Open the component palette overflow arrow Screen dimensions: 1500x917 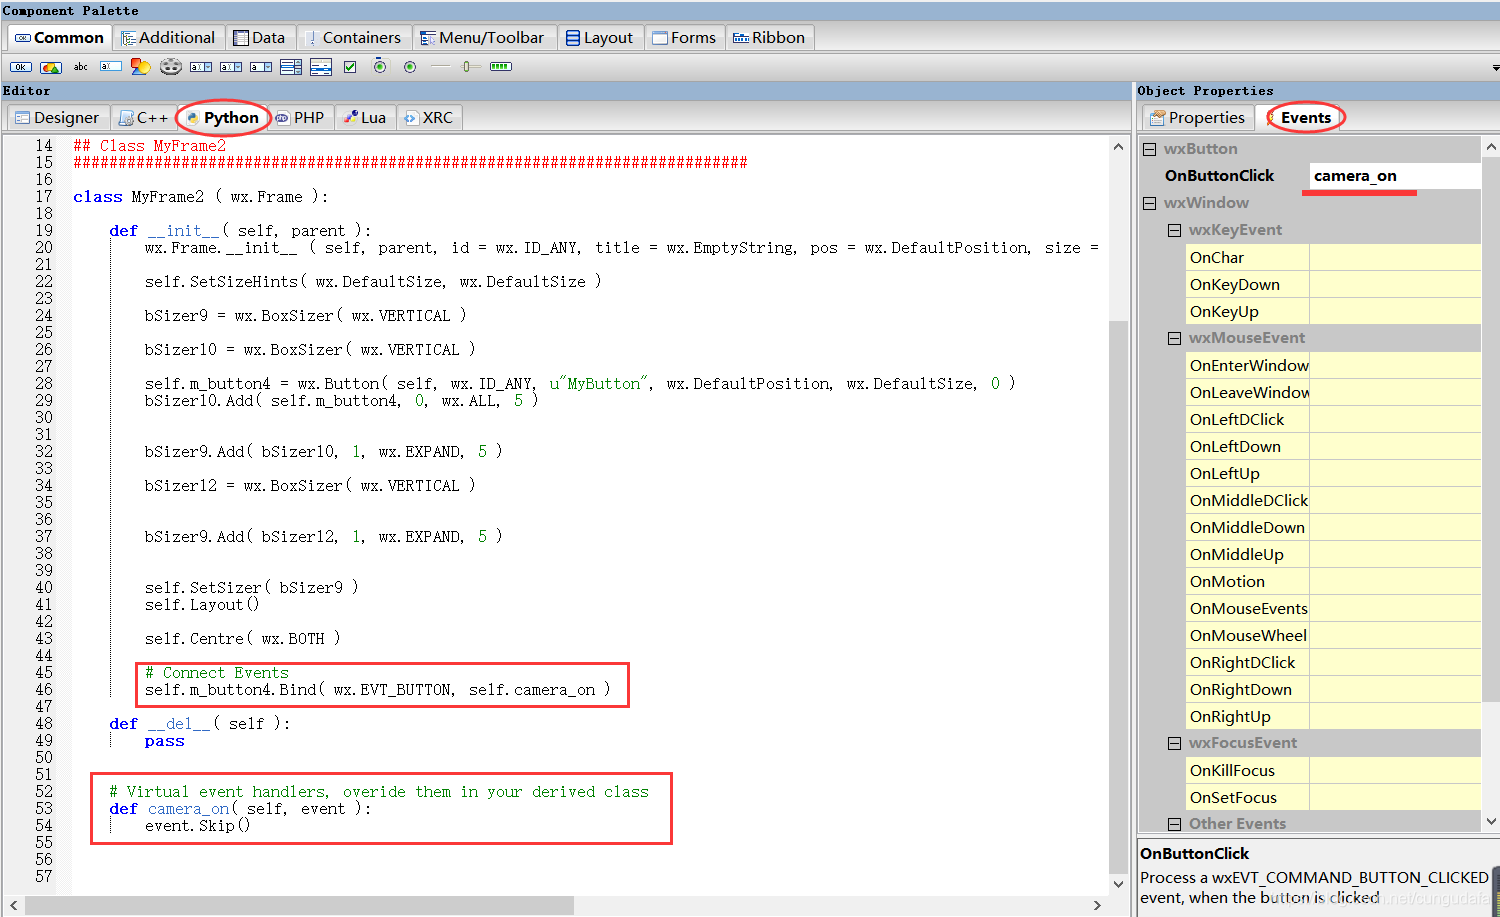click(x=1495, y=68)
